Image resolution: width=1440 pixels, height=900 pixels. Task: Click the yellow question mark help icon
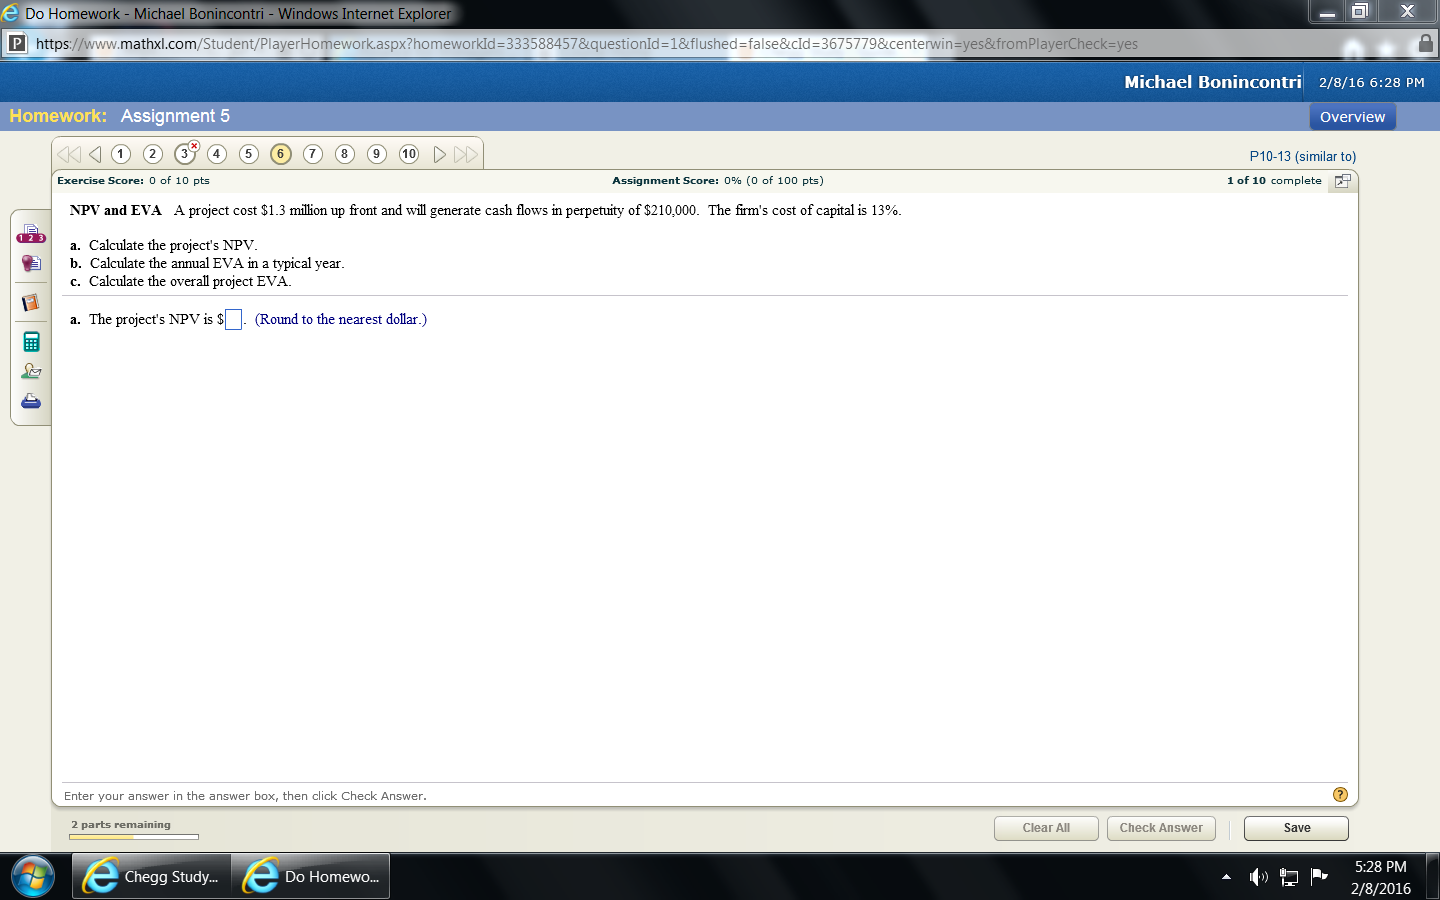click(1338, 794)
